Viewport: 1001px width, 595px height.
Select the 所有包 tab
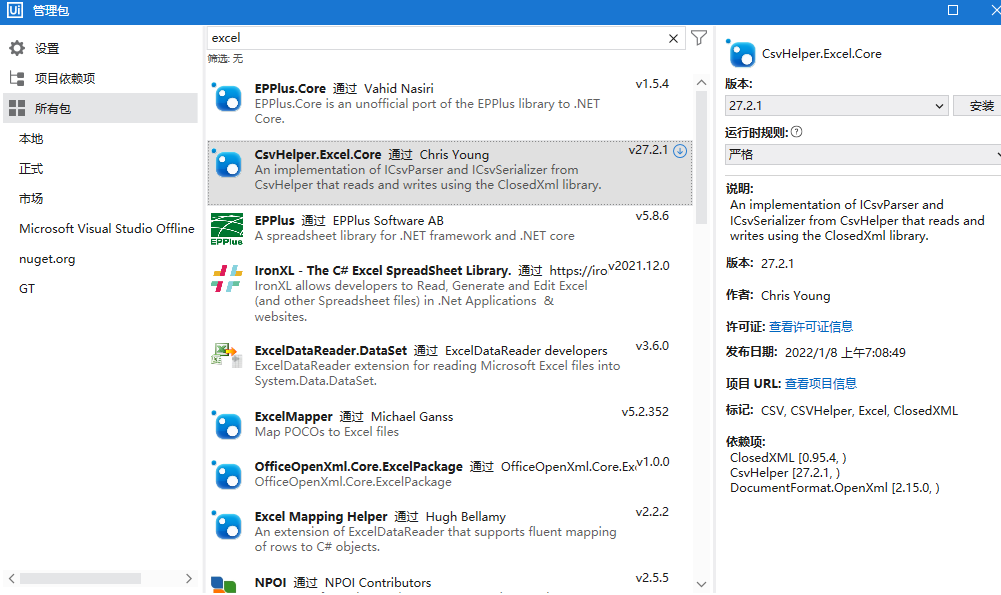click(101, 108)
